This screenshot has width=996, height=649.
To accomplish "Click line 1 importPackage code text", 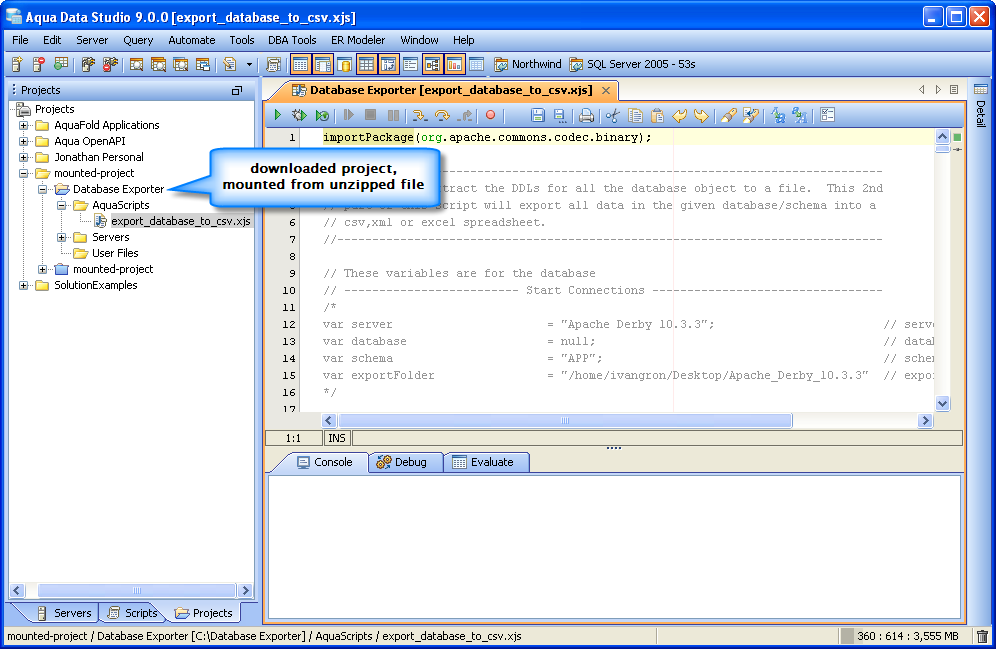I will [x=487, y=137].
